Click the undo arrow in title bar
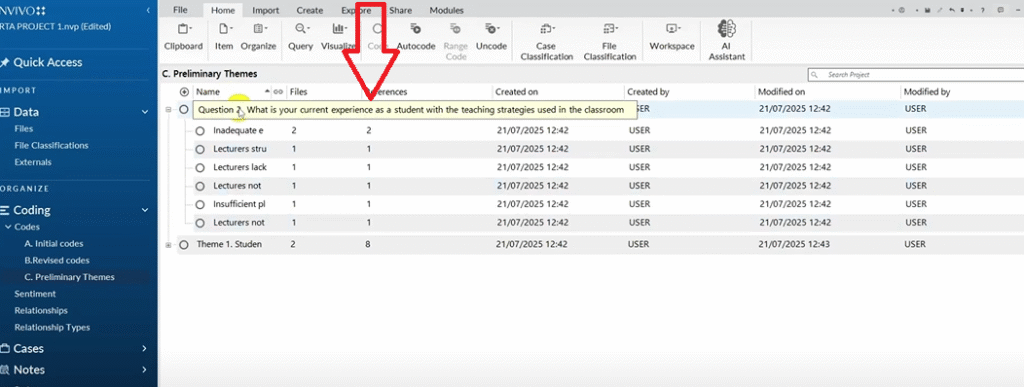 pyautogui.click(x=952, y=10)
